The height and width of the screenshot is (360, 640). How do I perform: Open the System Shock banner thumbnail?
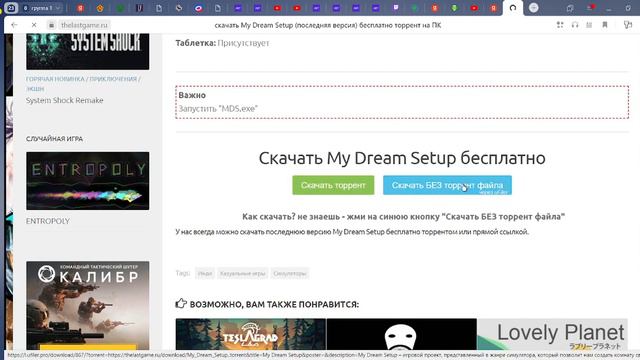[88, 51]
